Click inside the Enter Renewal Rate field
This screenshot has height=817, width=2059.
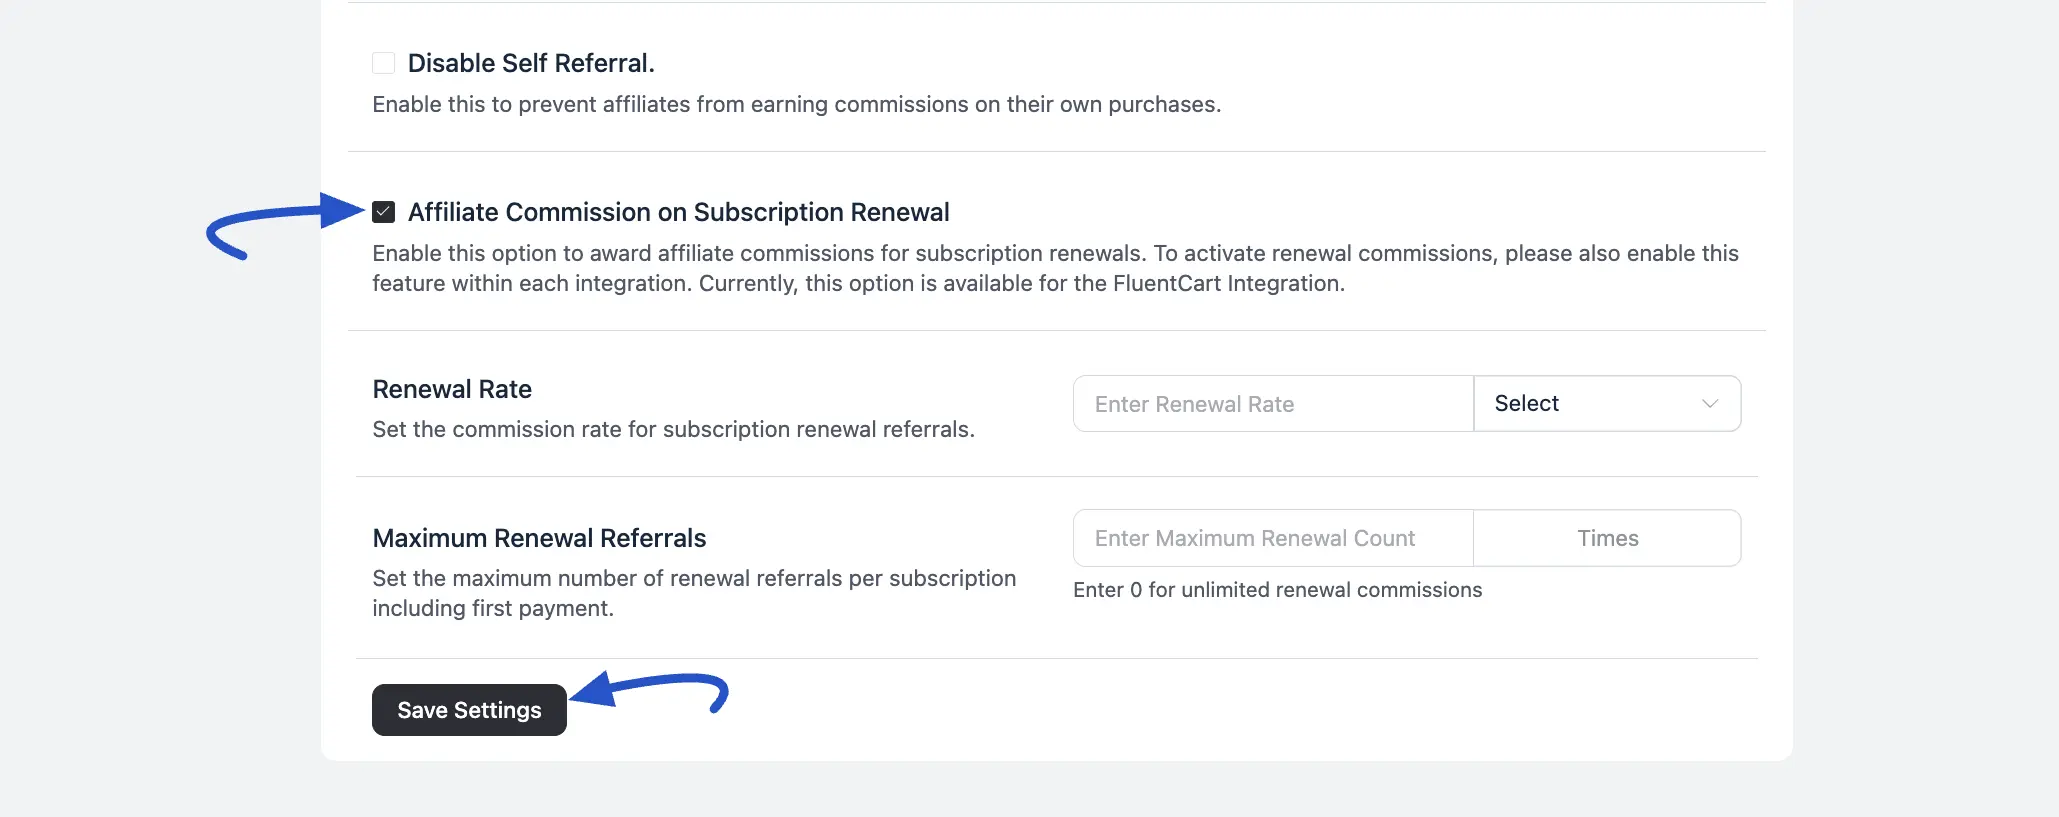pyautogui.click(x=1270, y=403)
